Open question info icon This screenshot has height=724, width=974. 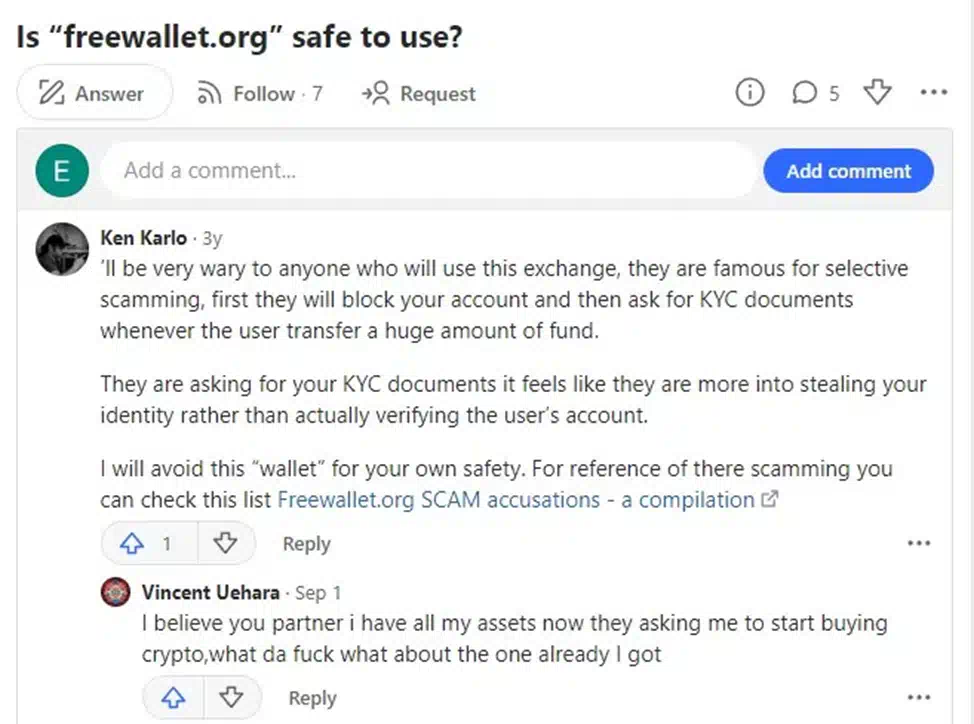point(750,93)
